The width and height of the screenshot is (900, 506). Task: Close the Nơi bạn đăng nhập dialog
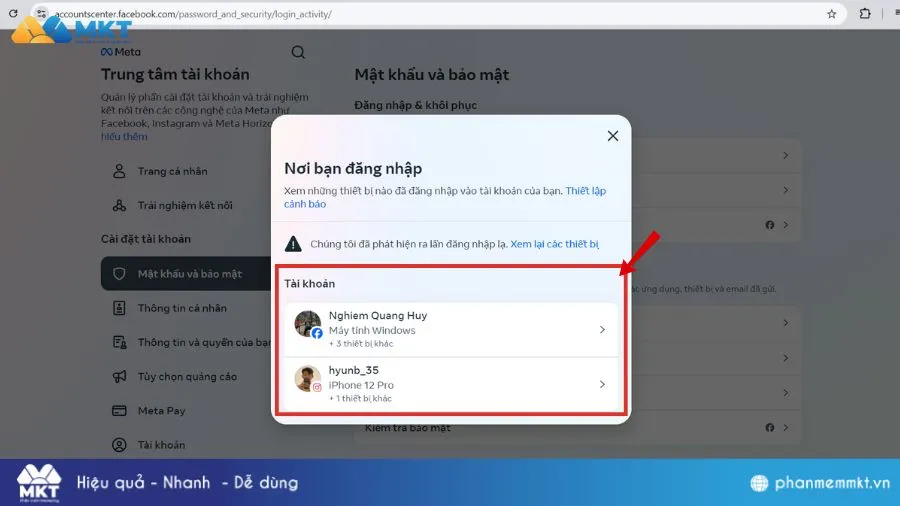(613, 136)
